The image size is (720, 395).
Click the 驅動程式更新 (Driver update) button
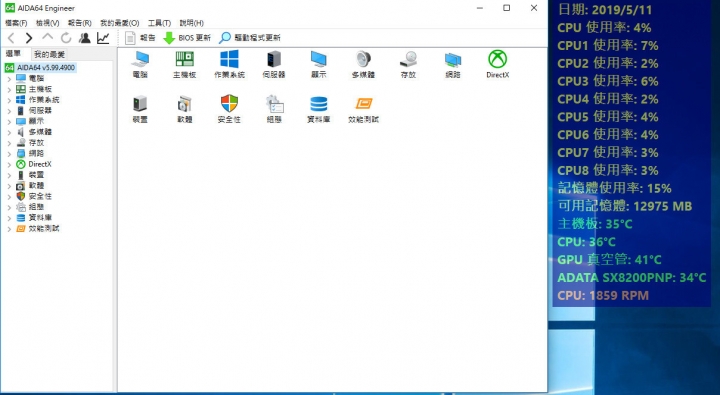point(250,38)
